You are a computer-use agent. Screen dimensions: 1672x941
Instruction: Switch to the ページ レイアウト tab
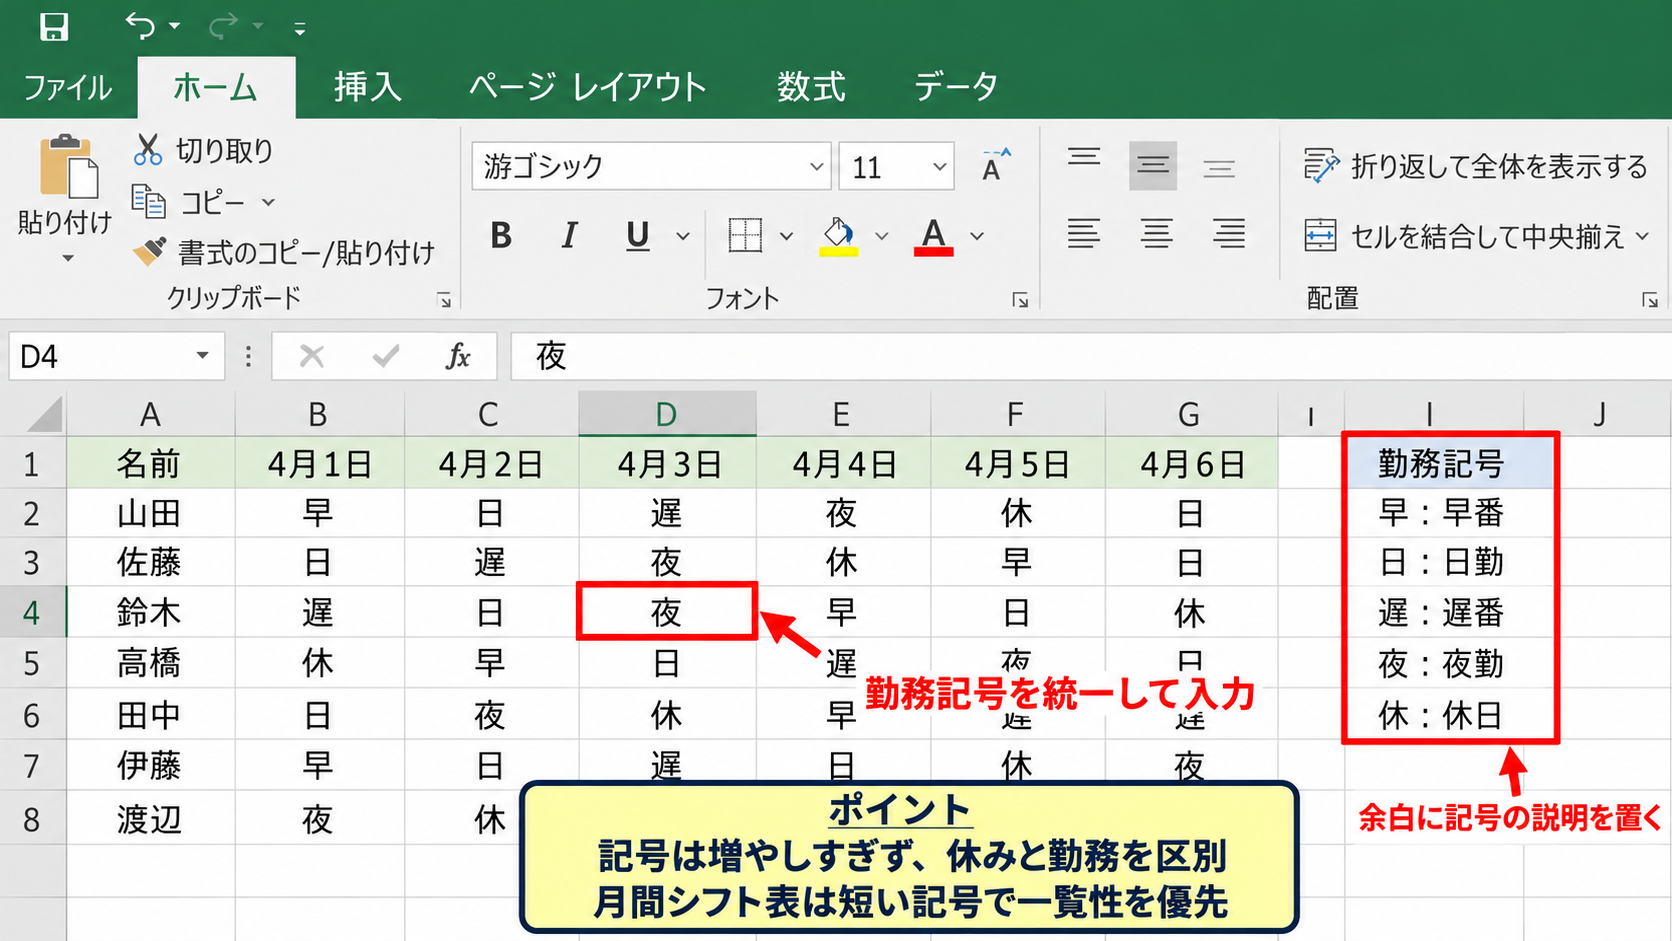588,87
